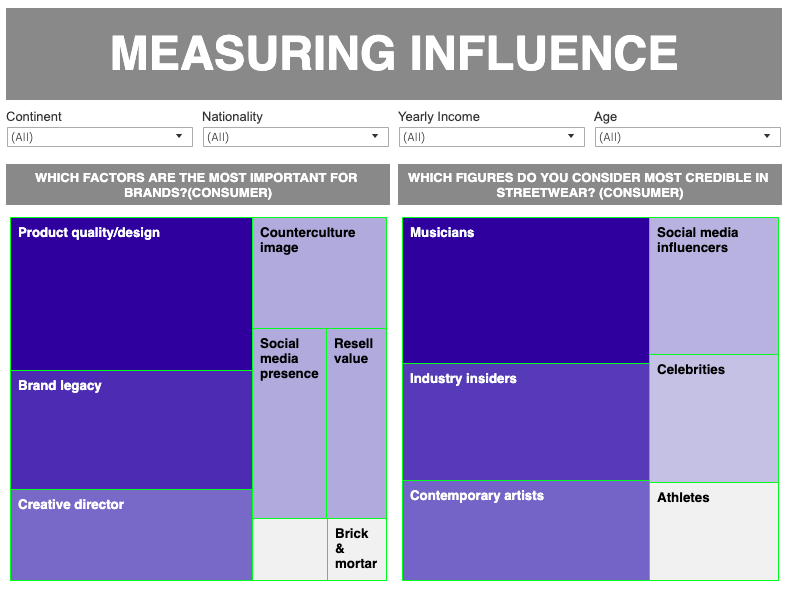Screen dimensions: 789x590
Task: Click the Resell value tile
Action: click(356, 424)
